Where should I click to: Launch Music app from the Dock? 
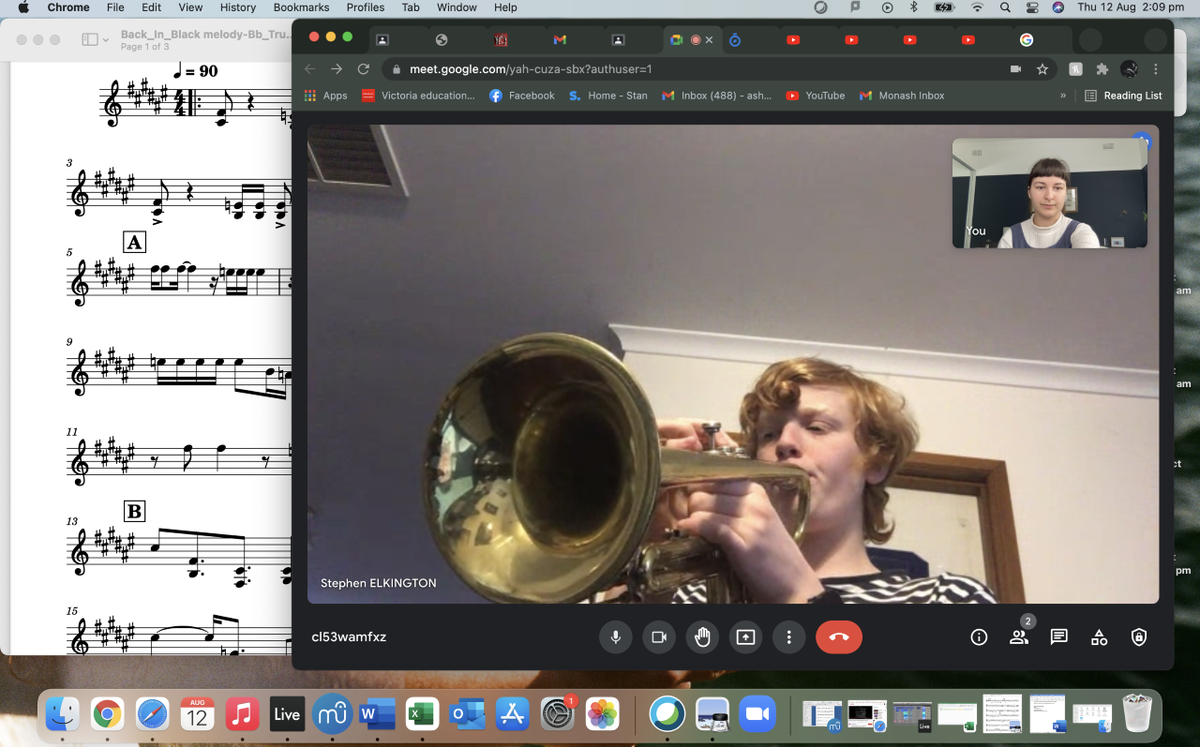coord(241,714)
